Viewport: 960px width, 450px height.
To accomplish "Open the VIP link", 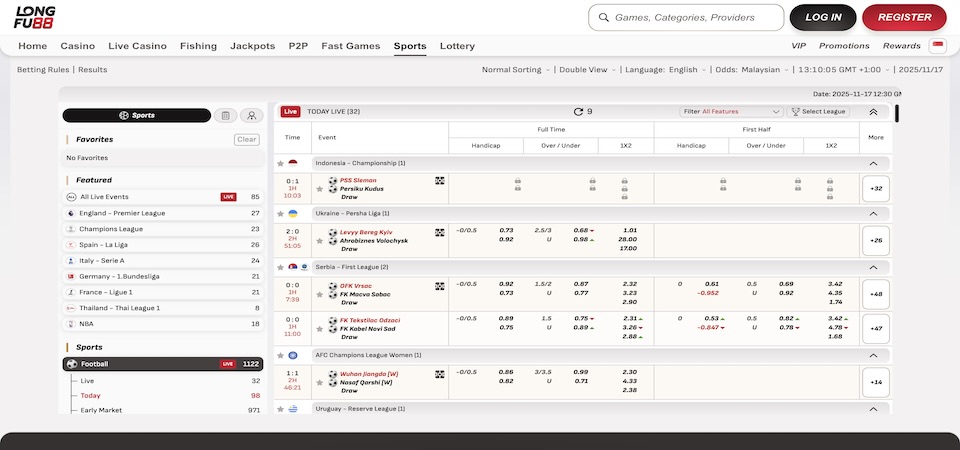I will coord(798,46).
